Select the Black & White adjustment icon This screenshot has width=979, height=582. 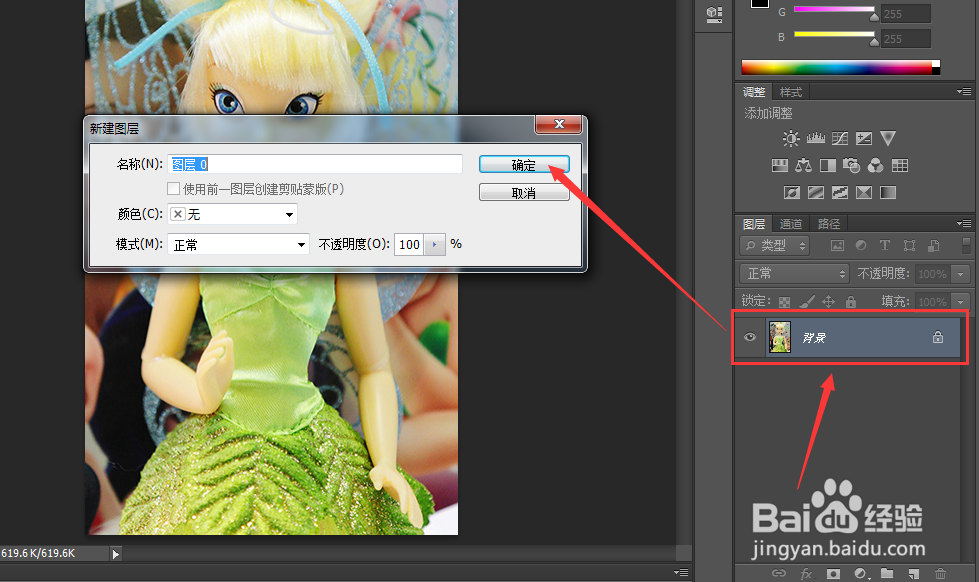pos(827,166)
